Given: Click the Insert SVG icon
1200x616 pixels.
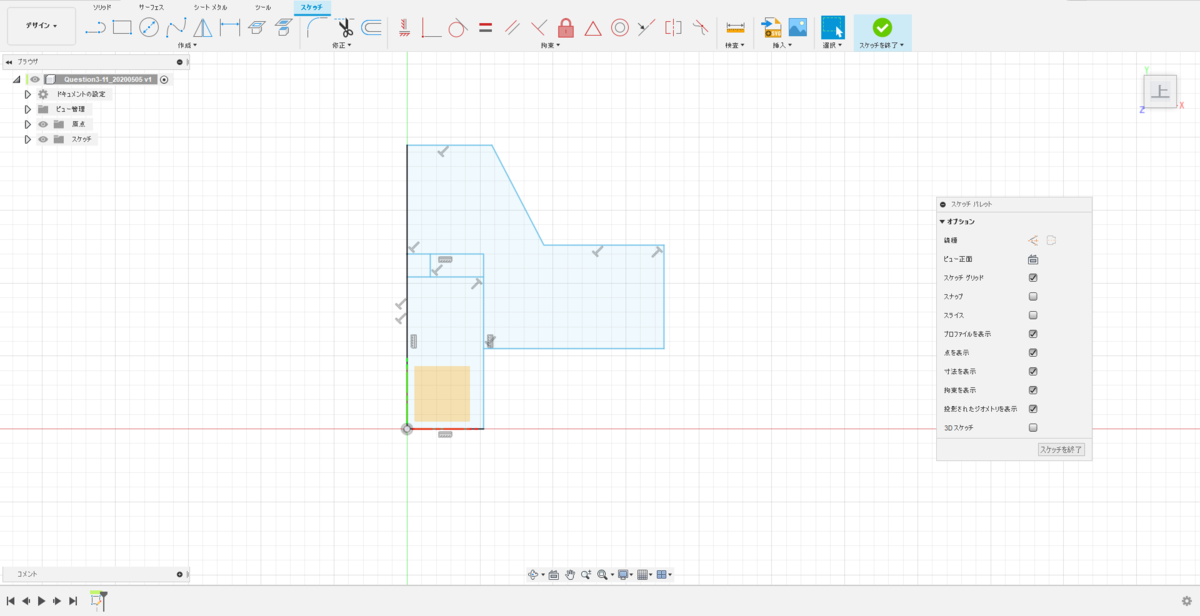Looking at the screenshot, I should (x=771, y=28).
